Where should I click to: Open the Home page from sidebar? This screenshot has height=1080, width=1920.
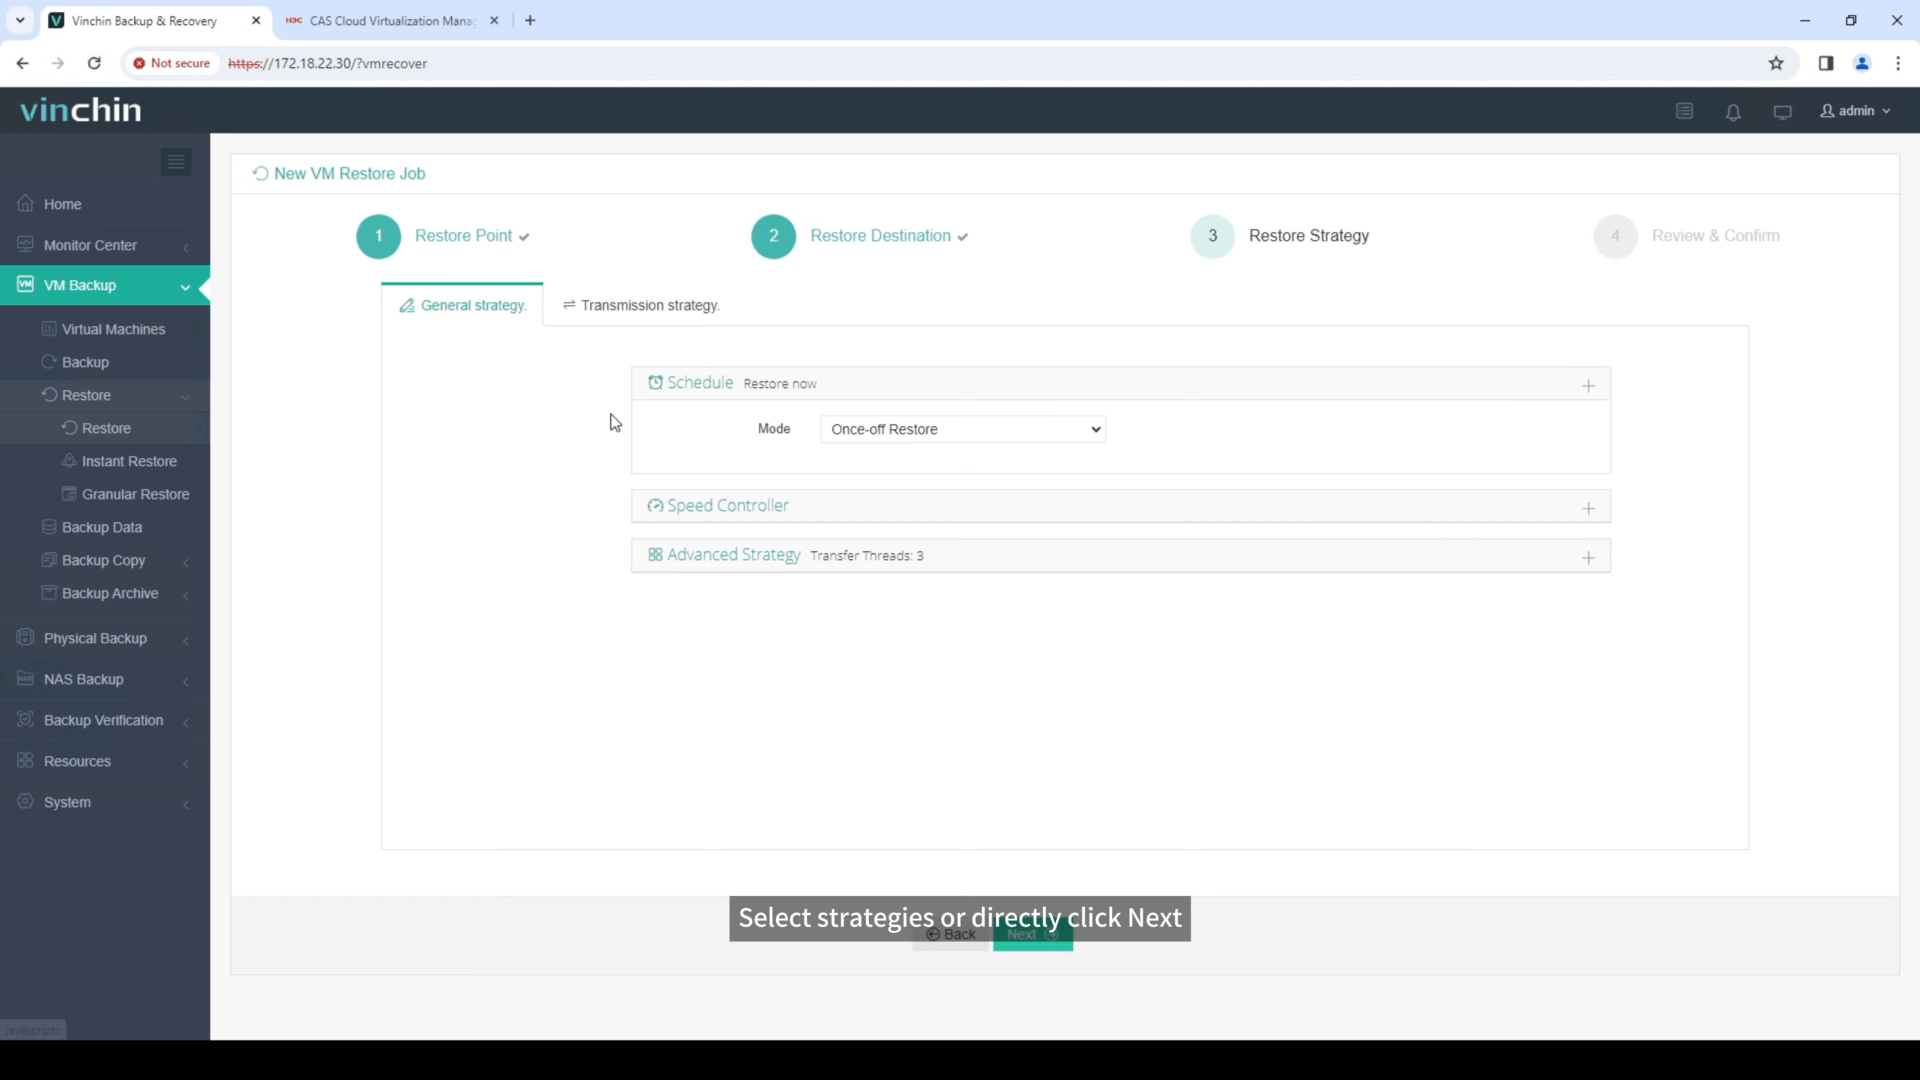(62, 204)
